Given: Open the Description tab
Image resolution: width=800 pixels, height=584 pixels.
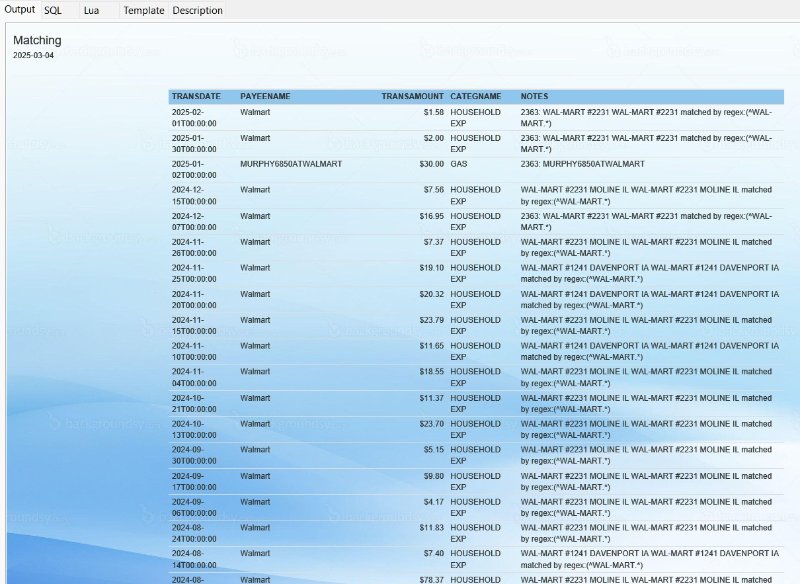Looking at the screenshot, I should pyautogui.click(x=197, y=10).
